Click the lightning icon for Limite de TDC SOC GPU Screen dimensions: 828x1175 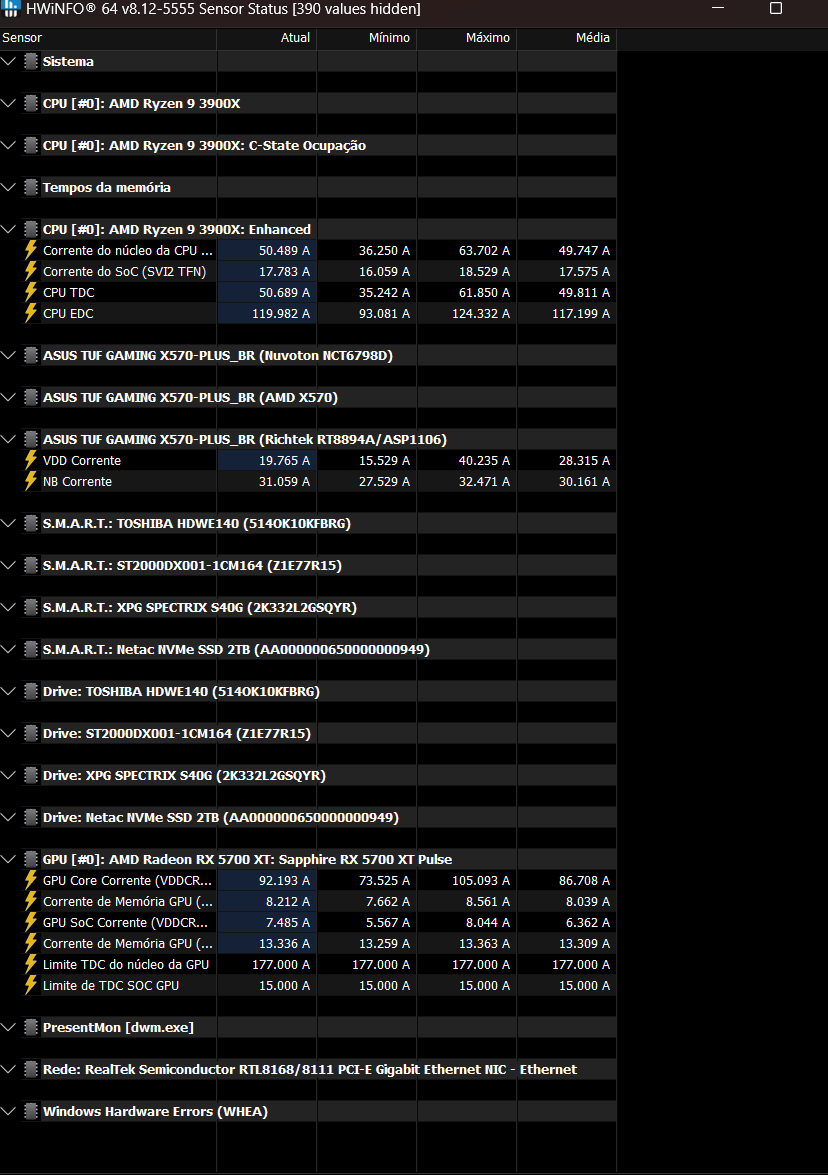pos(31,985)
